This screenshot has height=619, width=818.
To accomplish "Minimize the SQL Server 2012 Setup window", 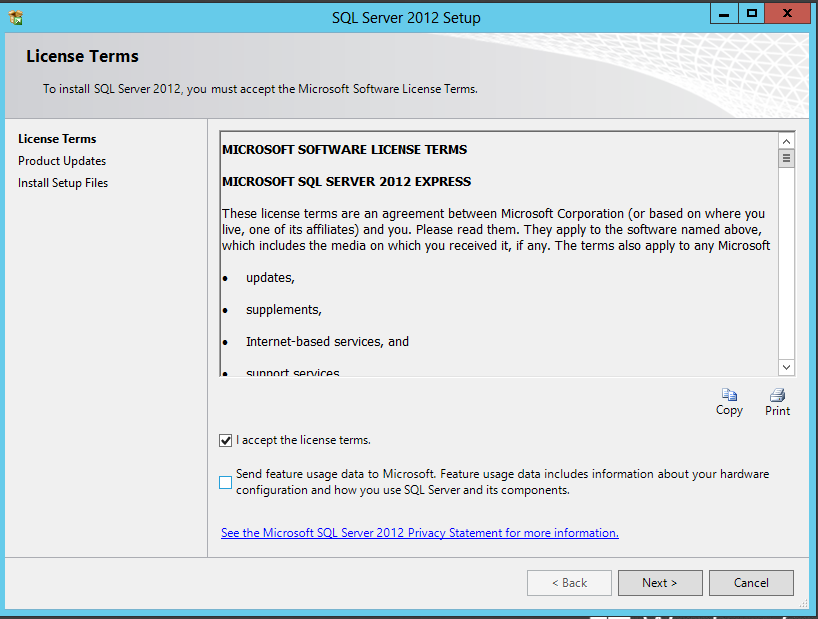I will (x=724, y=14).
